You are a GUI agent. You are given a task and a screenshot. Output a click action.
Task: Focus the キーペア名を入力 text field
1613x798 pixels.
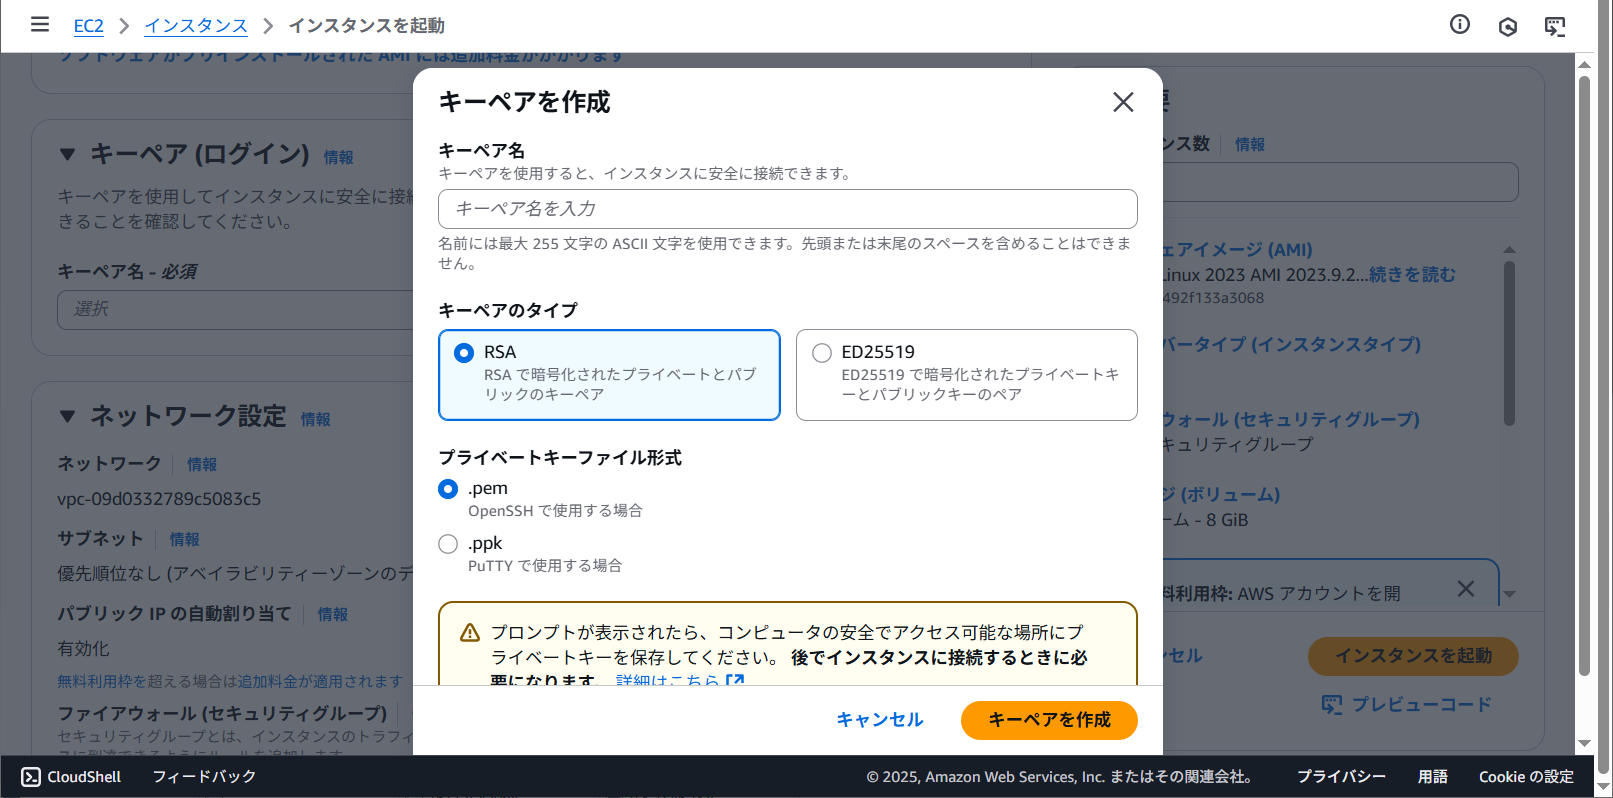pyautogui.click(x=787, y=209)
